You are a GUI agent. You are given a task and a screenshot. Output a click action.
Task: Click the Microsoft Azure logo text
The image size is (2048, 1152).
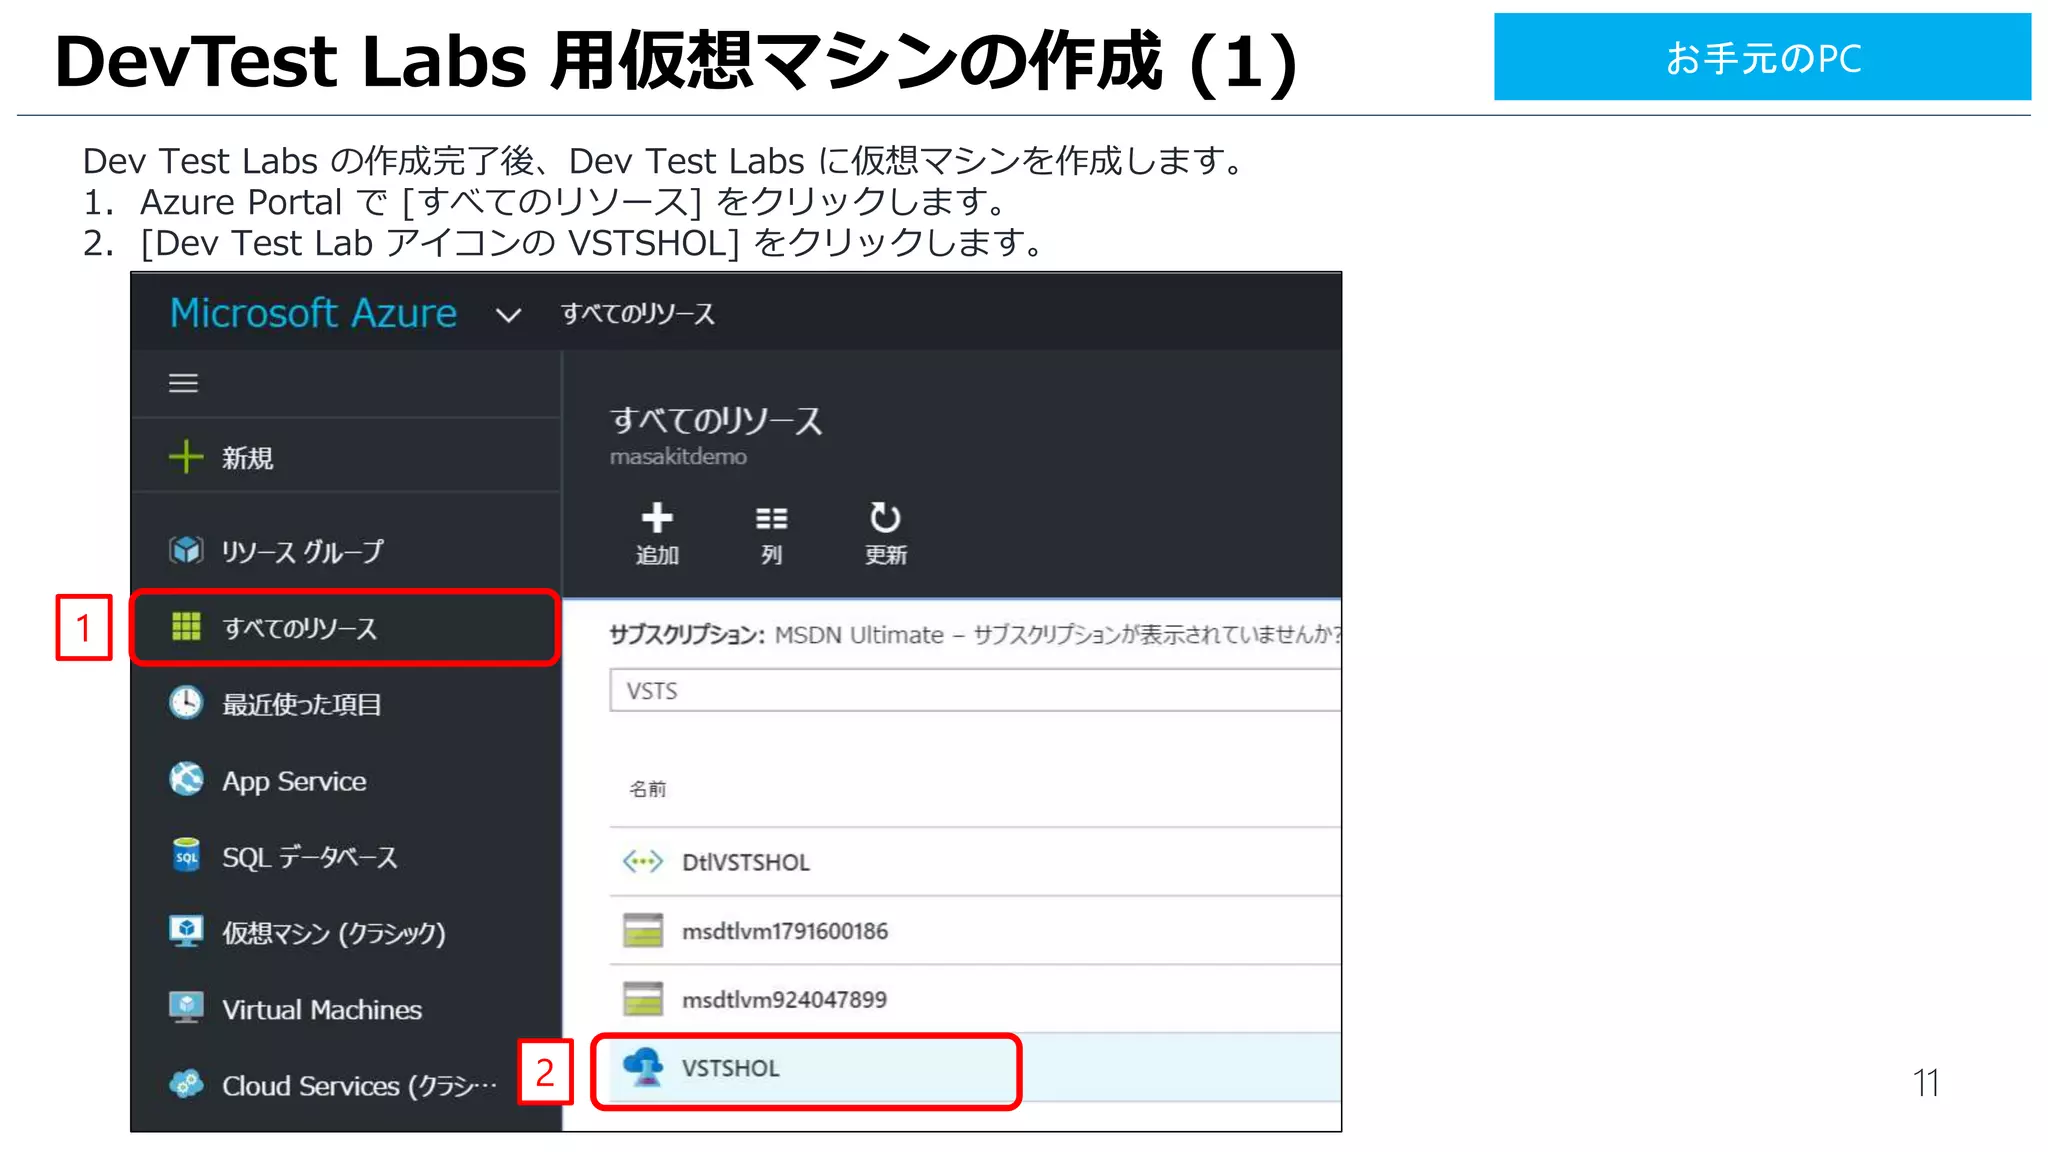tap(313, 313)
